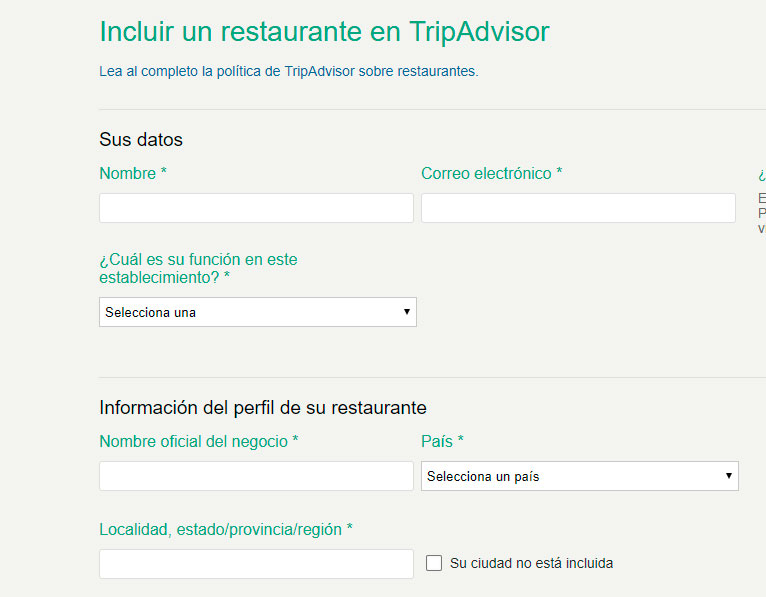Click the 'Correo electrónico *' label

tap(491, 173)
